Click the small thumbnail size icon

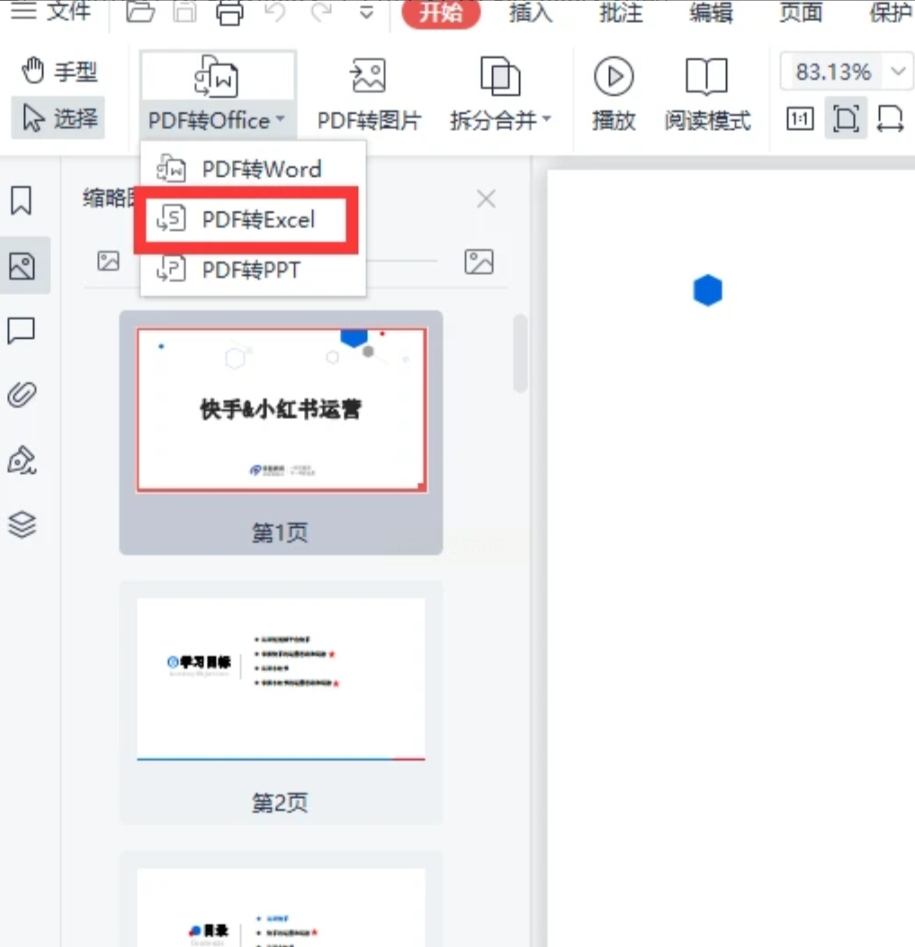109,262
